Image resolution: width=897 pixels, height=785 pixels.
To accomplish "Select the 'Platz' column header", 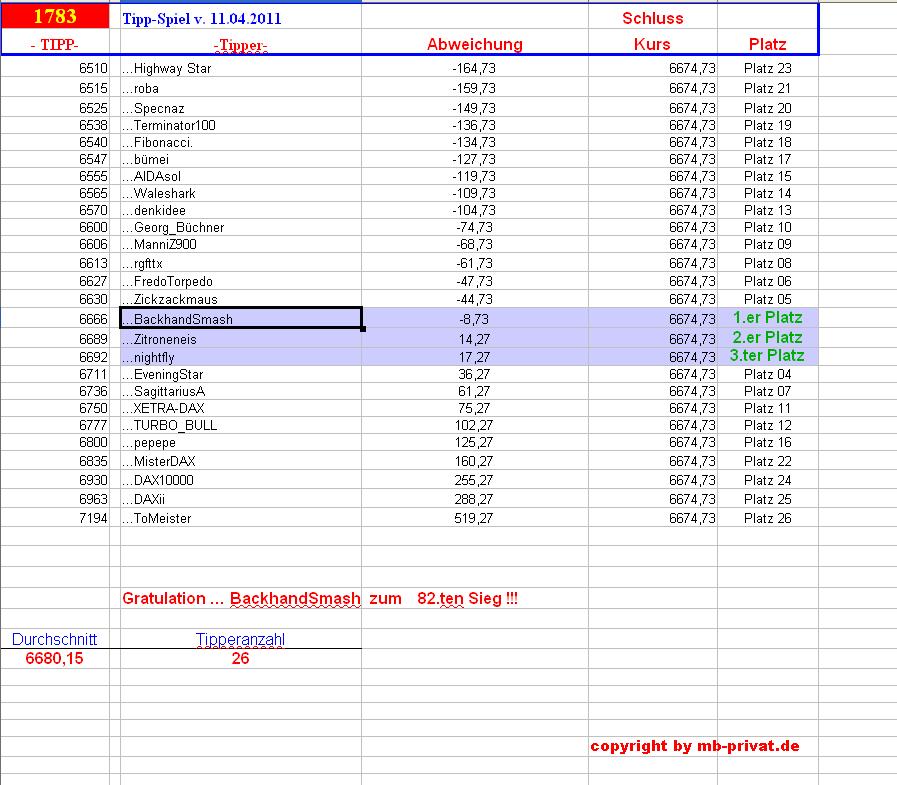I will tap(768, 45).
